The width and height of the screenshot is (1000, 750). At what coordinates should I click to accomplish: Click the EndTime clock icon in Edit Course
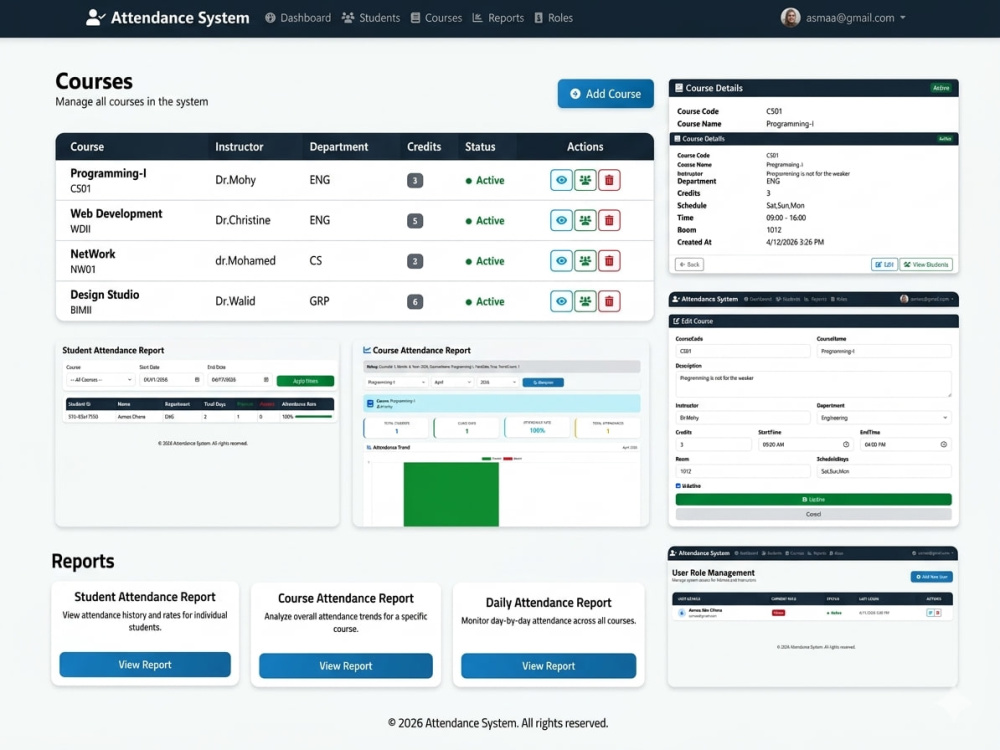(x=943, y=445)
